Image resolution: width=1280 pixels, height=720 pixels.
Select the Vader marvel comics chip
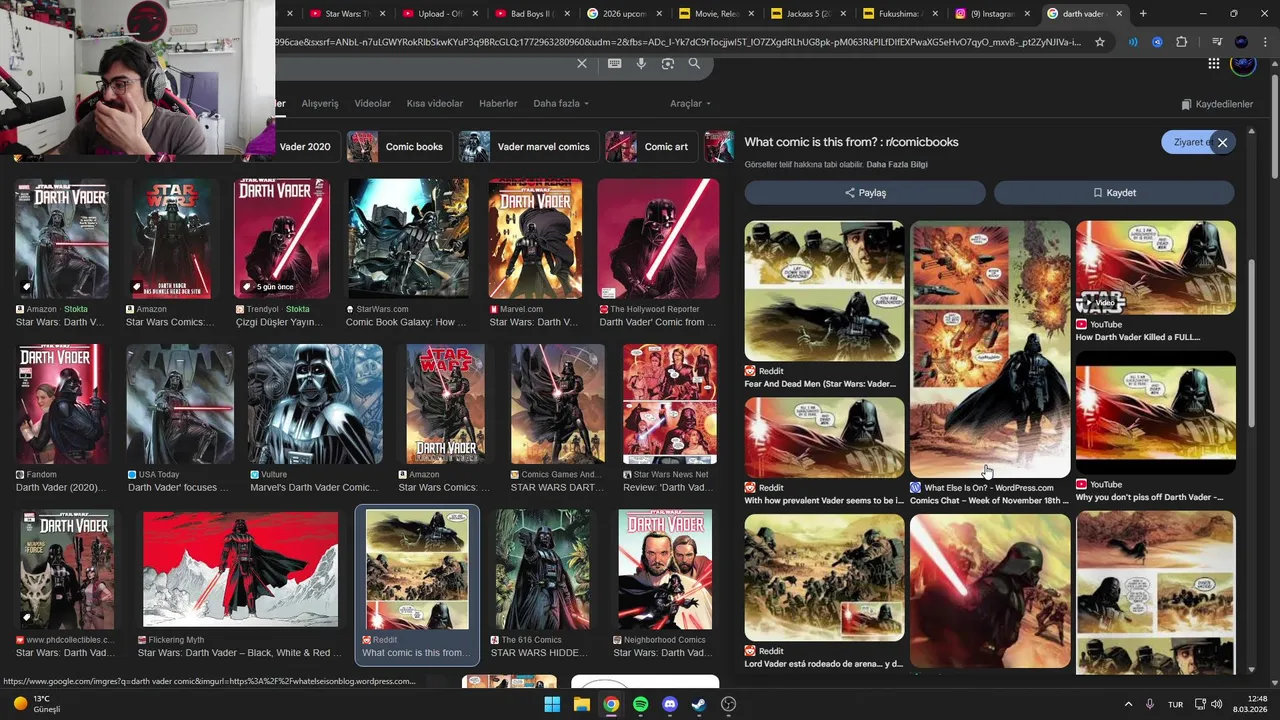528,147
